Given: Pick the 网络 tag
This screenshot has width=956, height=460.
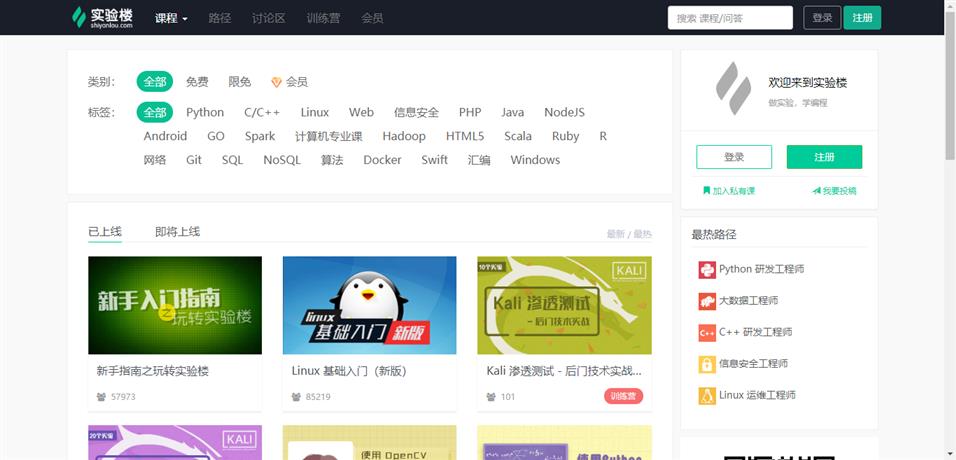Looking at the screenshot, I should [155, 160].
